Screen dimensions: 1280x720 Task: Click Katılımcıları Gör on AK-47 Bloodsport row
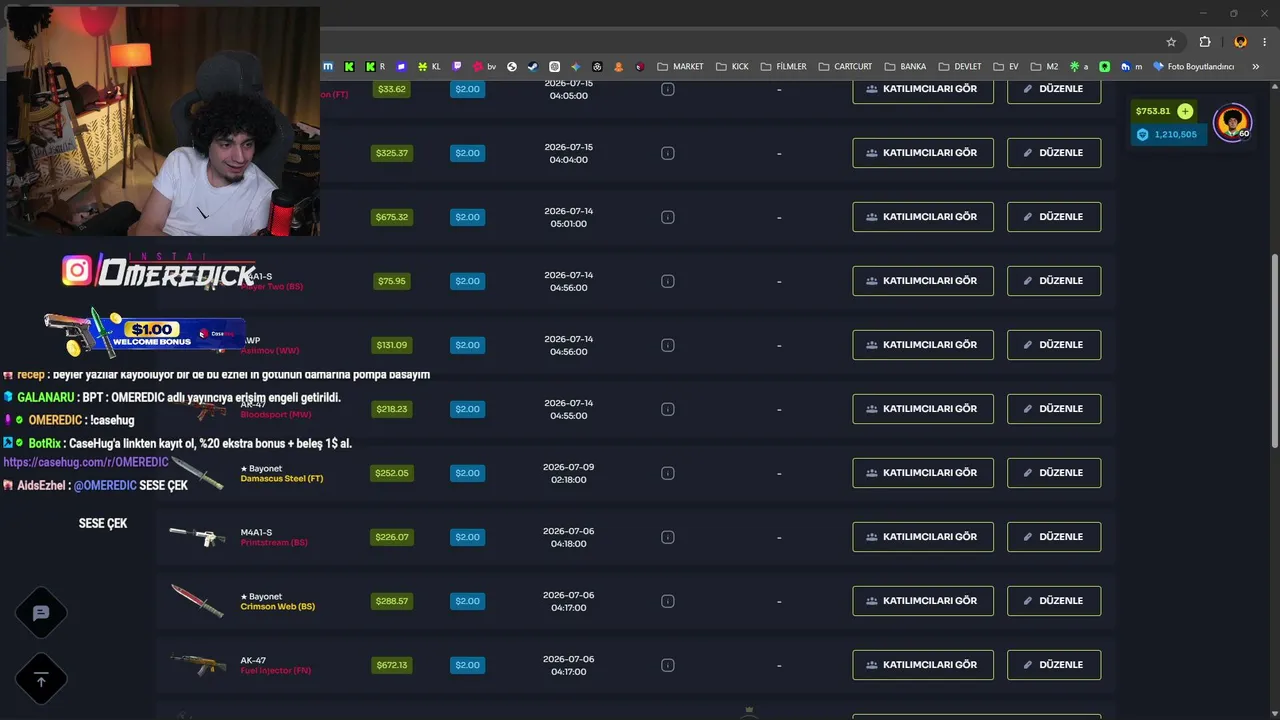coord(923,409)
